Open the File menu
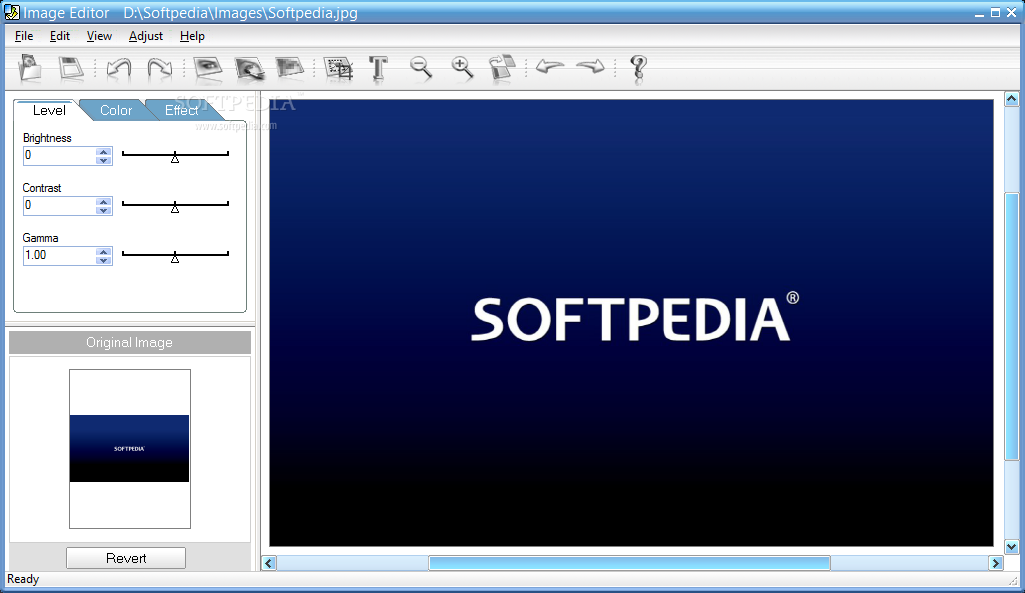Viewport: 1025px width, 593px height. (x=24, y=36)
